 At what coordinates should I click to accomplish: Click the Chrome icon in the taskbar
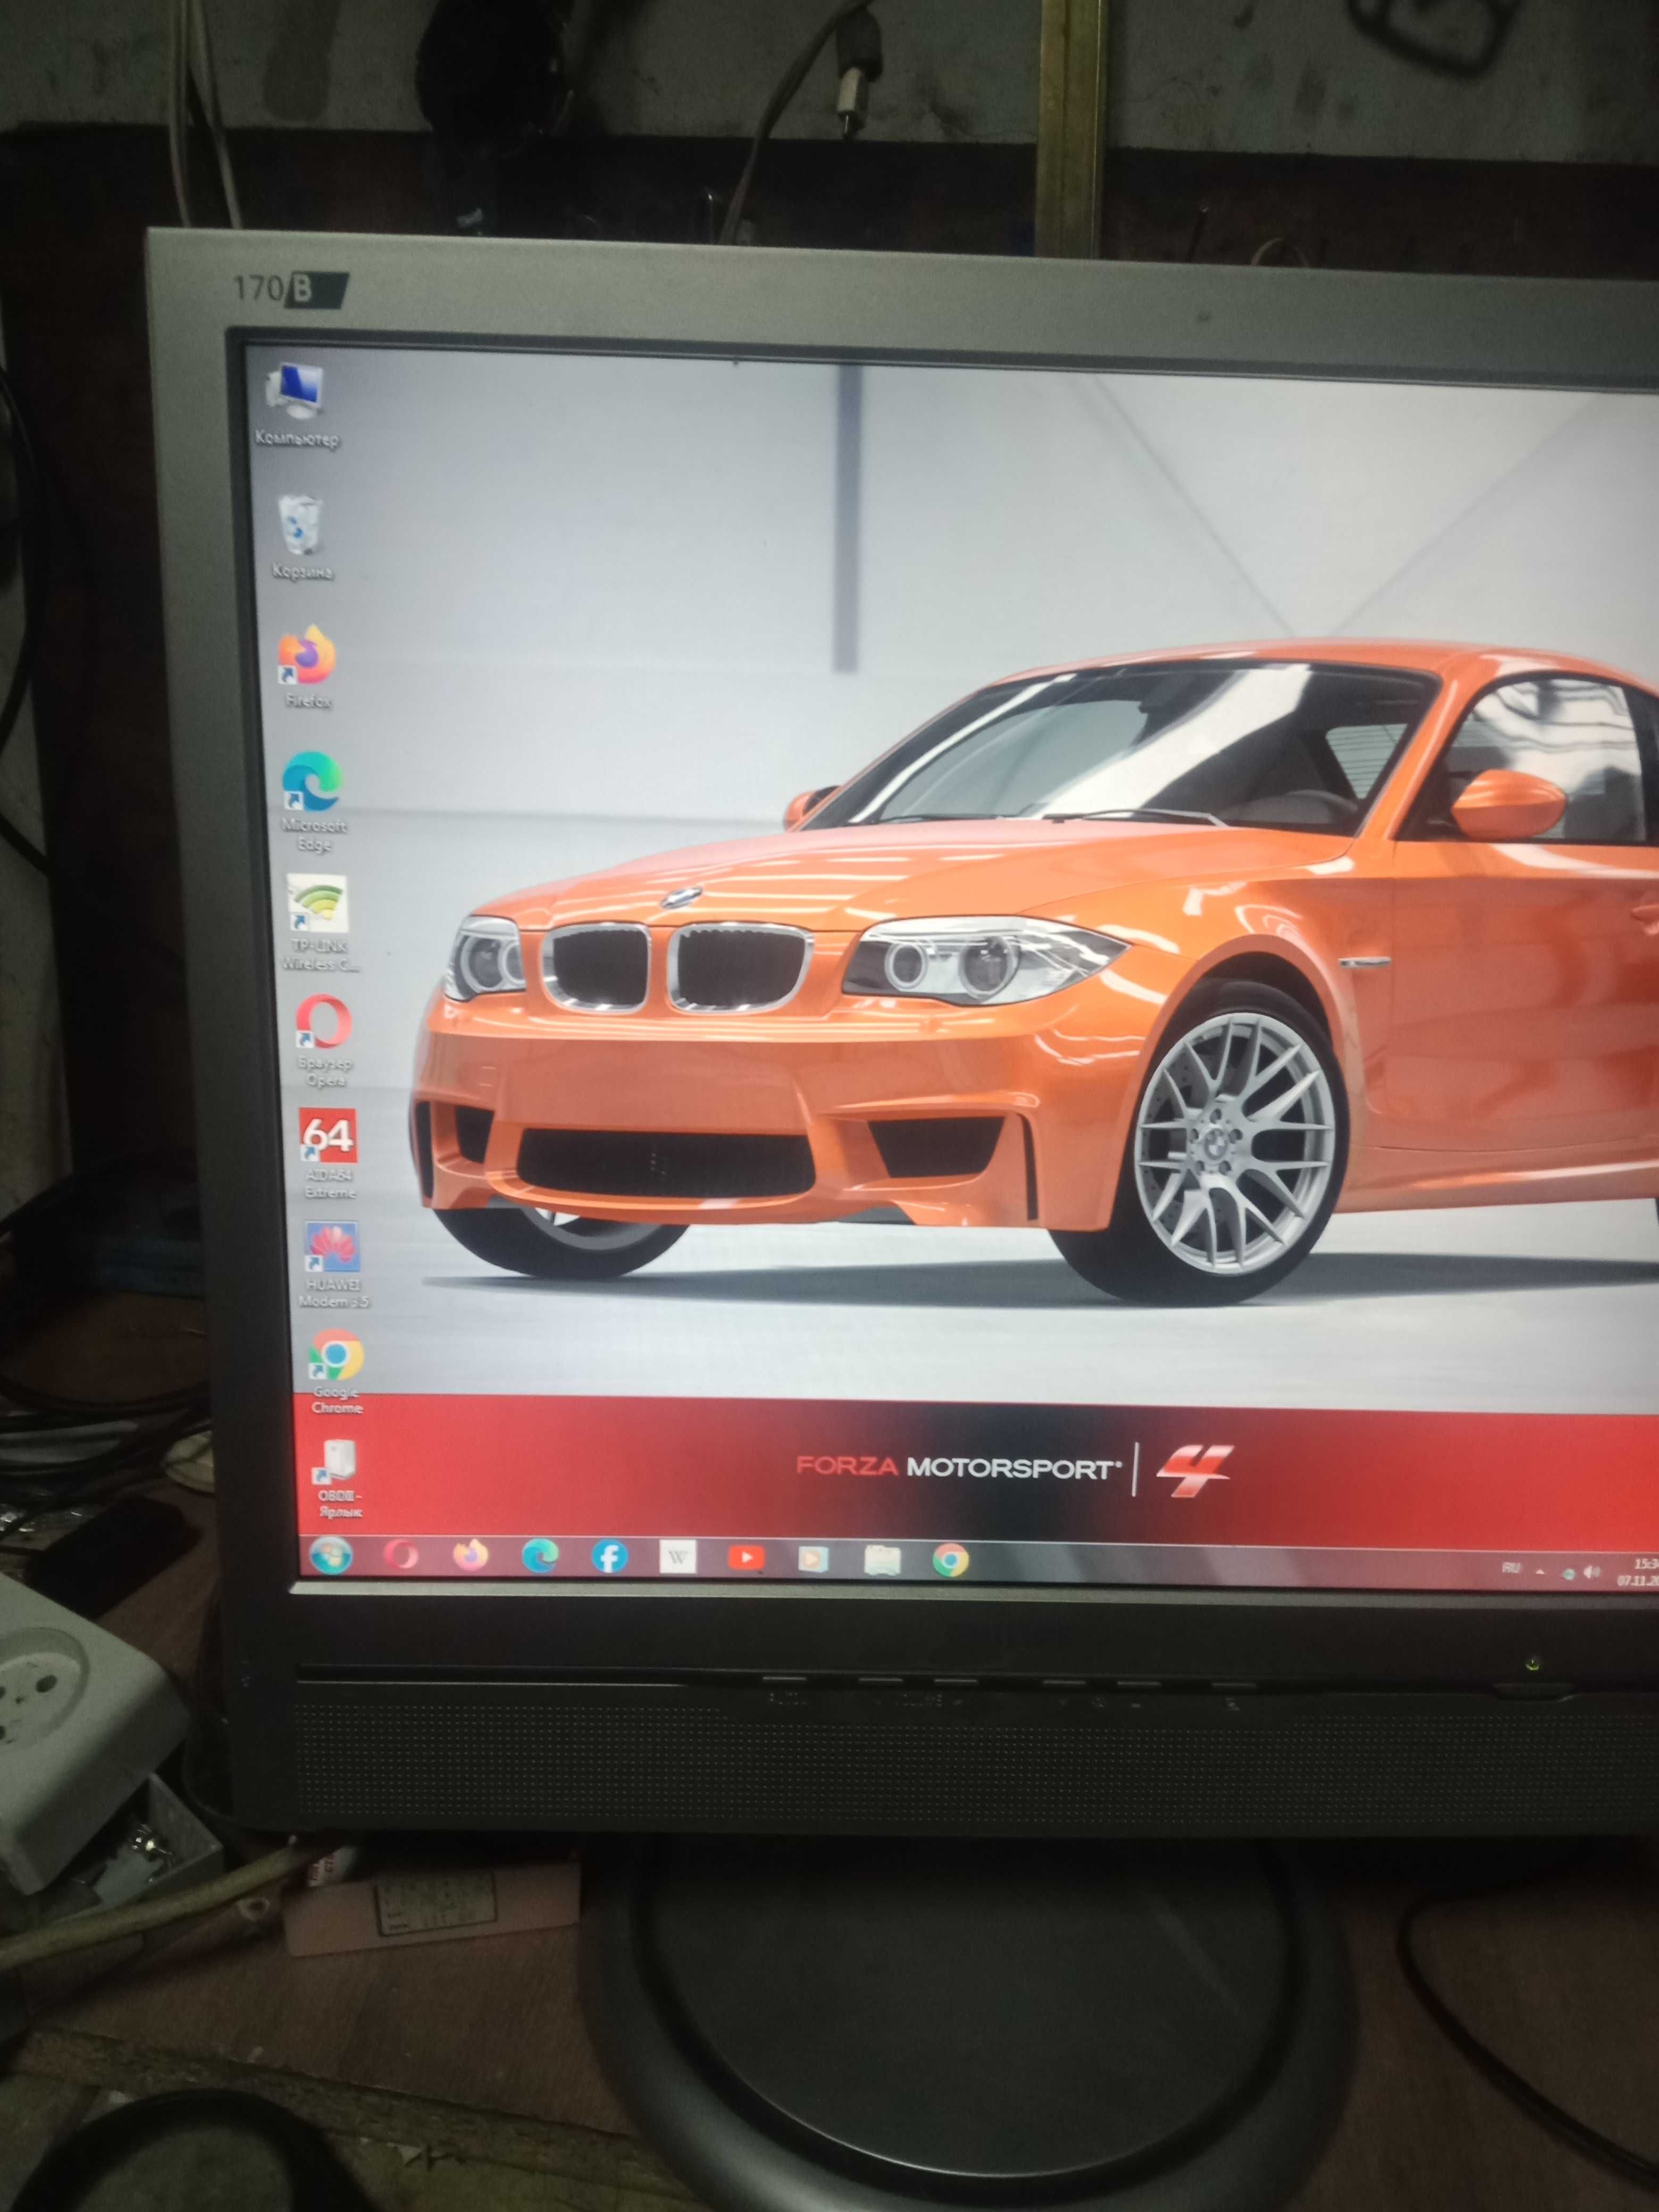click(x=950, y=1560)
